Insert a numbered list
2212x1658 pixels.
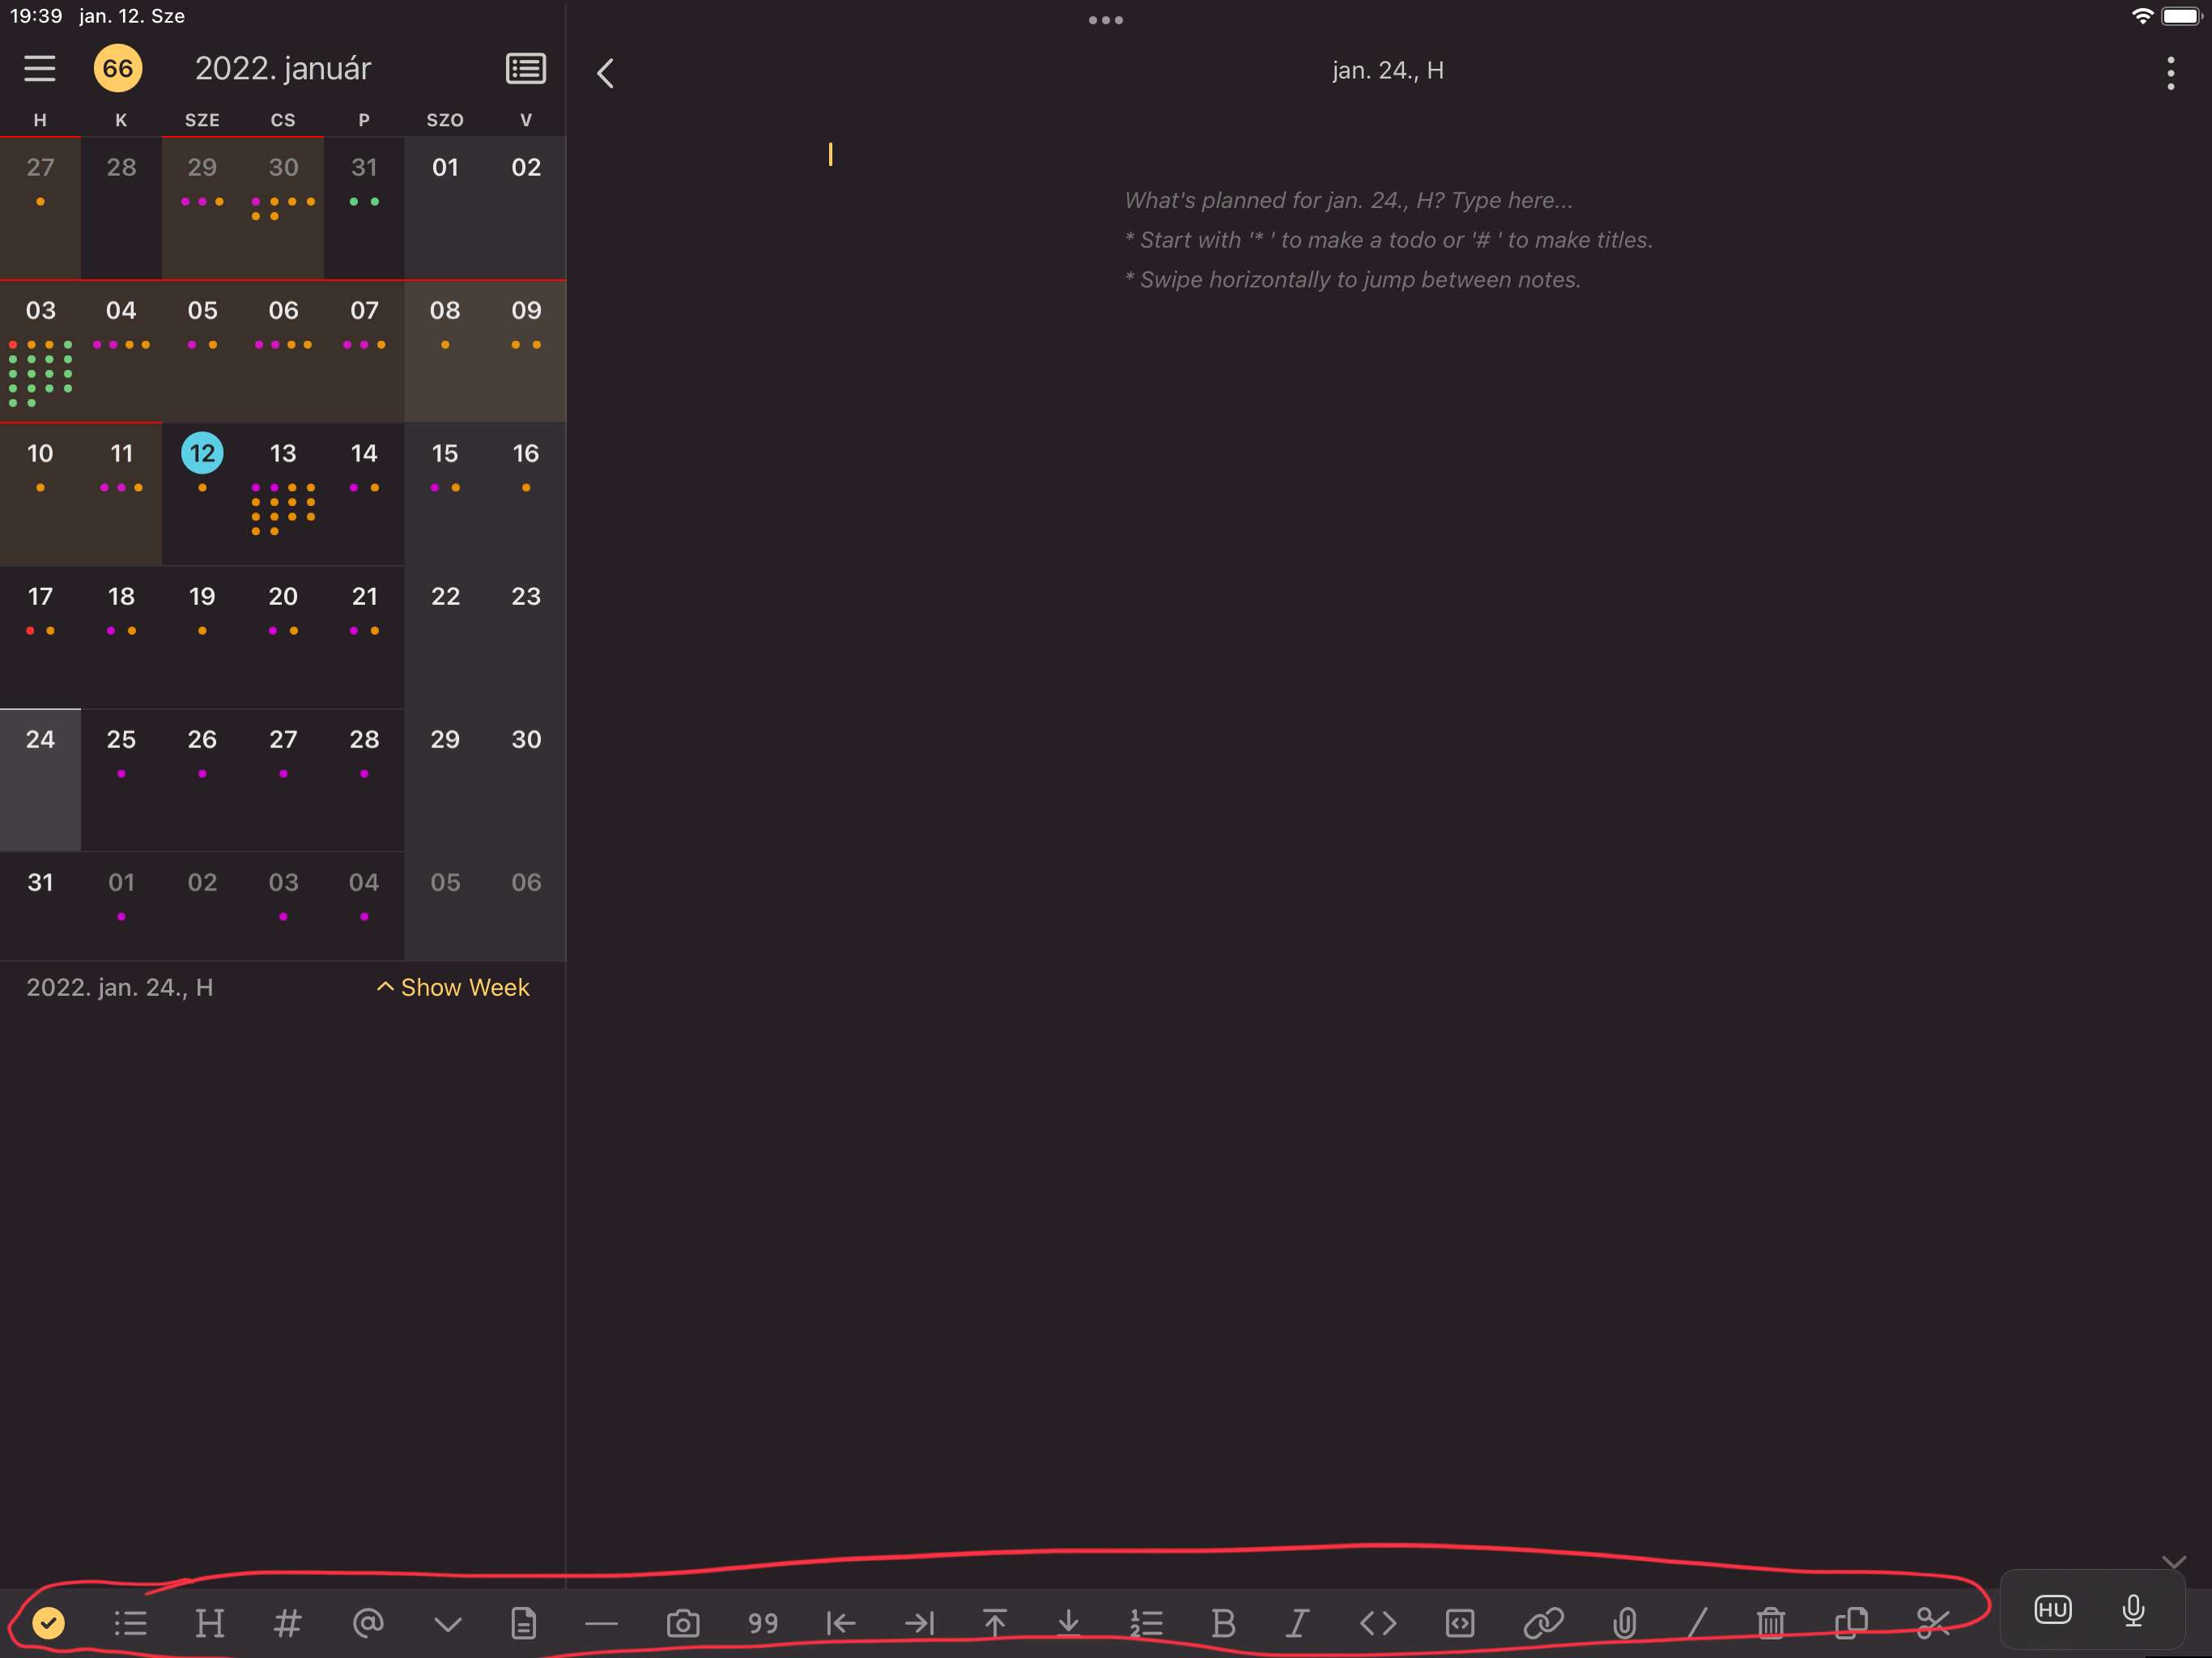(x=1146, y=1622)
